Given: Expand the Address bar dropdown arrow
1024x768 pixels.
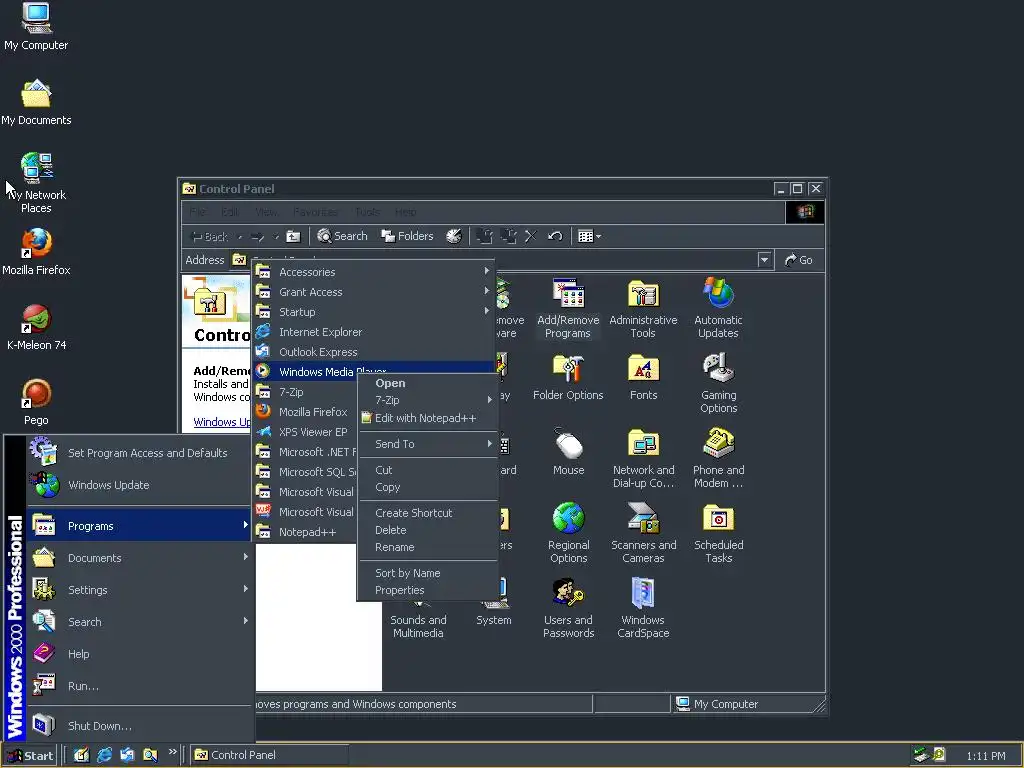Looking at the screenshot, I should (764, 260).
